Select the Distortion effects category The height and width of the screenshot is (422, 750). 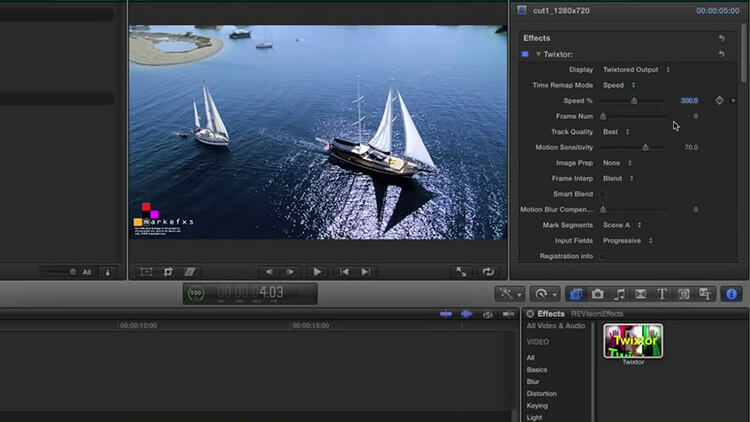coord(541,393)
